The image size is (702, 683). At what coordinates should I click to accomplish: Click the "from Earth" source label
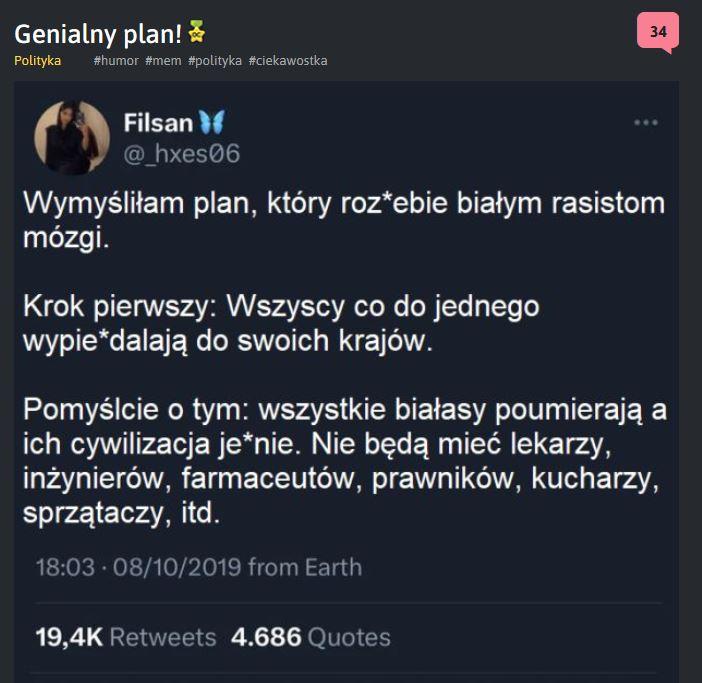tap(305, 568)
